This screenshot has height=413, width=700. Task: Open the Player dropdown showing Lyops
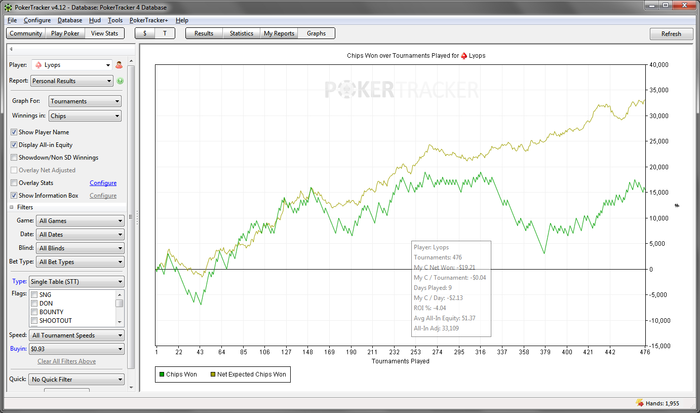coord(71,65)
